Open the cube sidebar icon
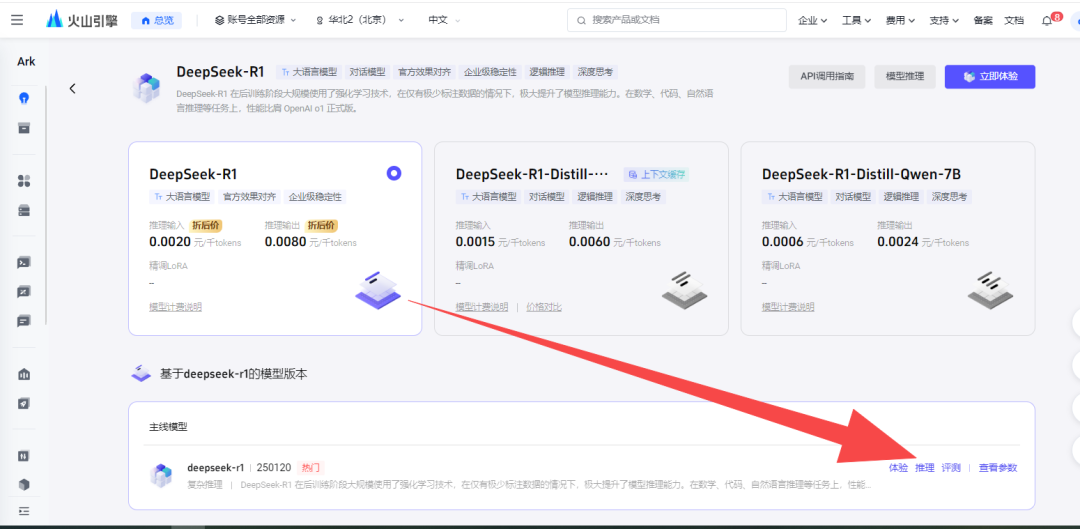Image resolution: width=1080 pixels, height=529 pixels. point(24,485)
